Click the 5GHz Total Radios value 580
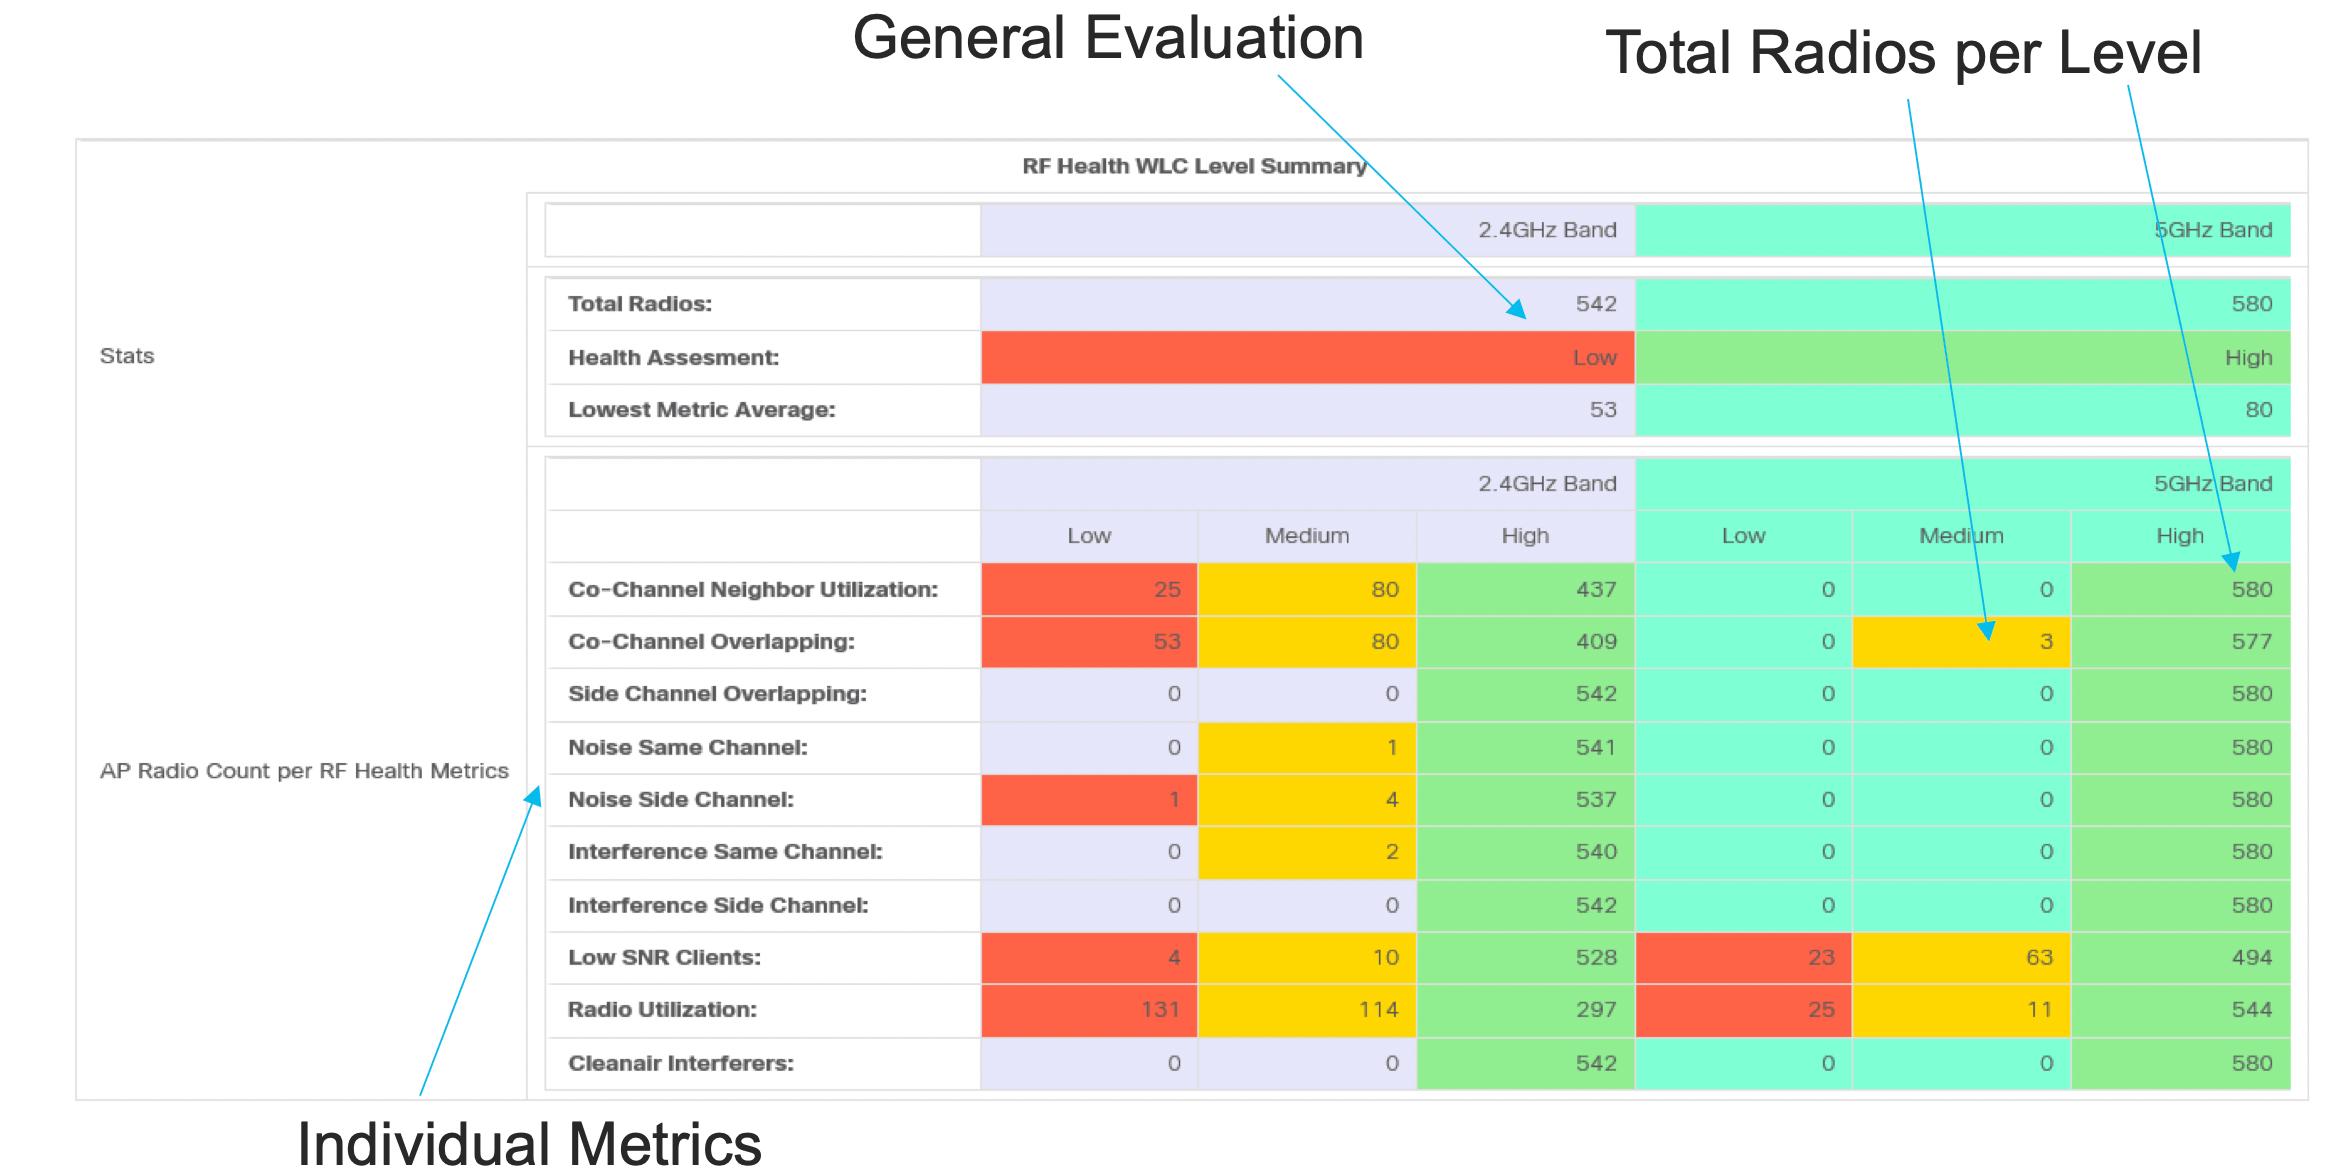Viewport: 2334px width, 1176px height. (x=2251, y=304)
